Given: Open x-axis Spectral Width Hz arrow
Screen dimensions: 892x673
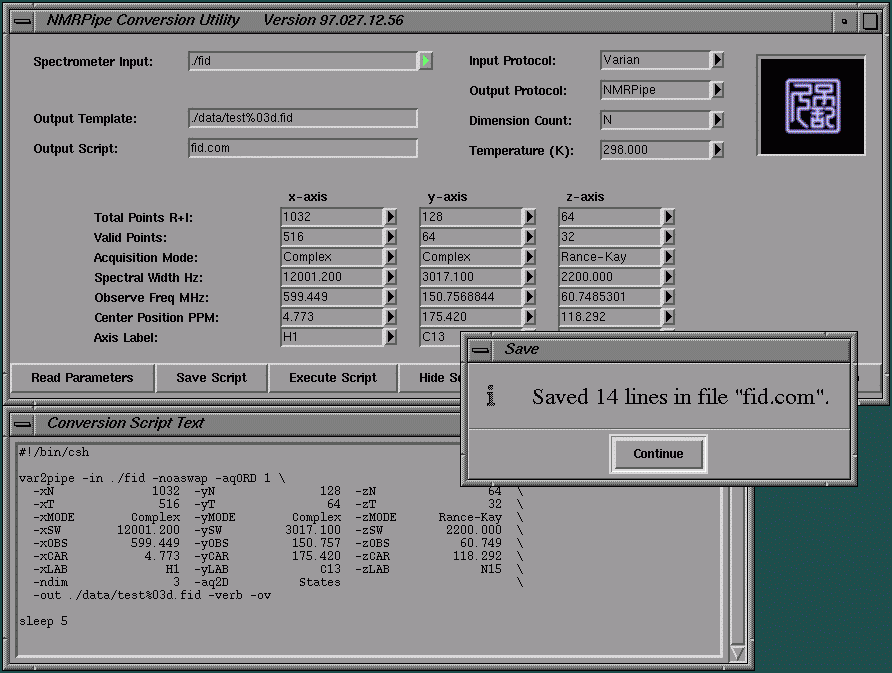Looking at the screenshot, I should 391,277.
